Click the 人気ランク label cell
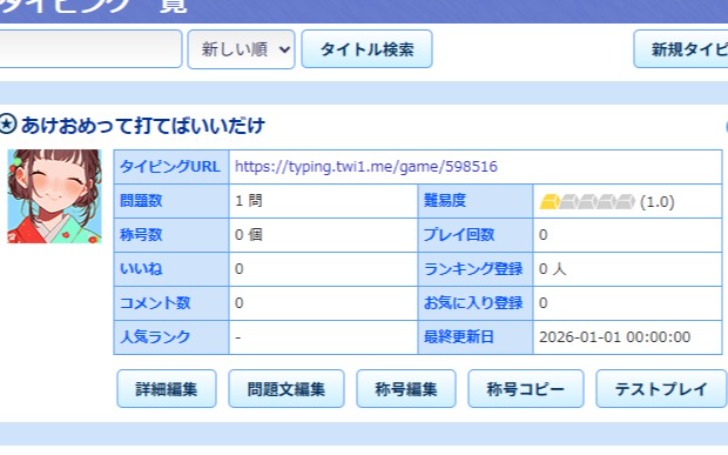This screenshot has width=728, height=455. pos(171,337)
